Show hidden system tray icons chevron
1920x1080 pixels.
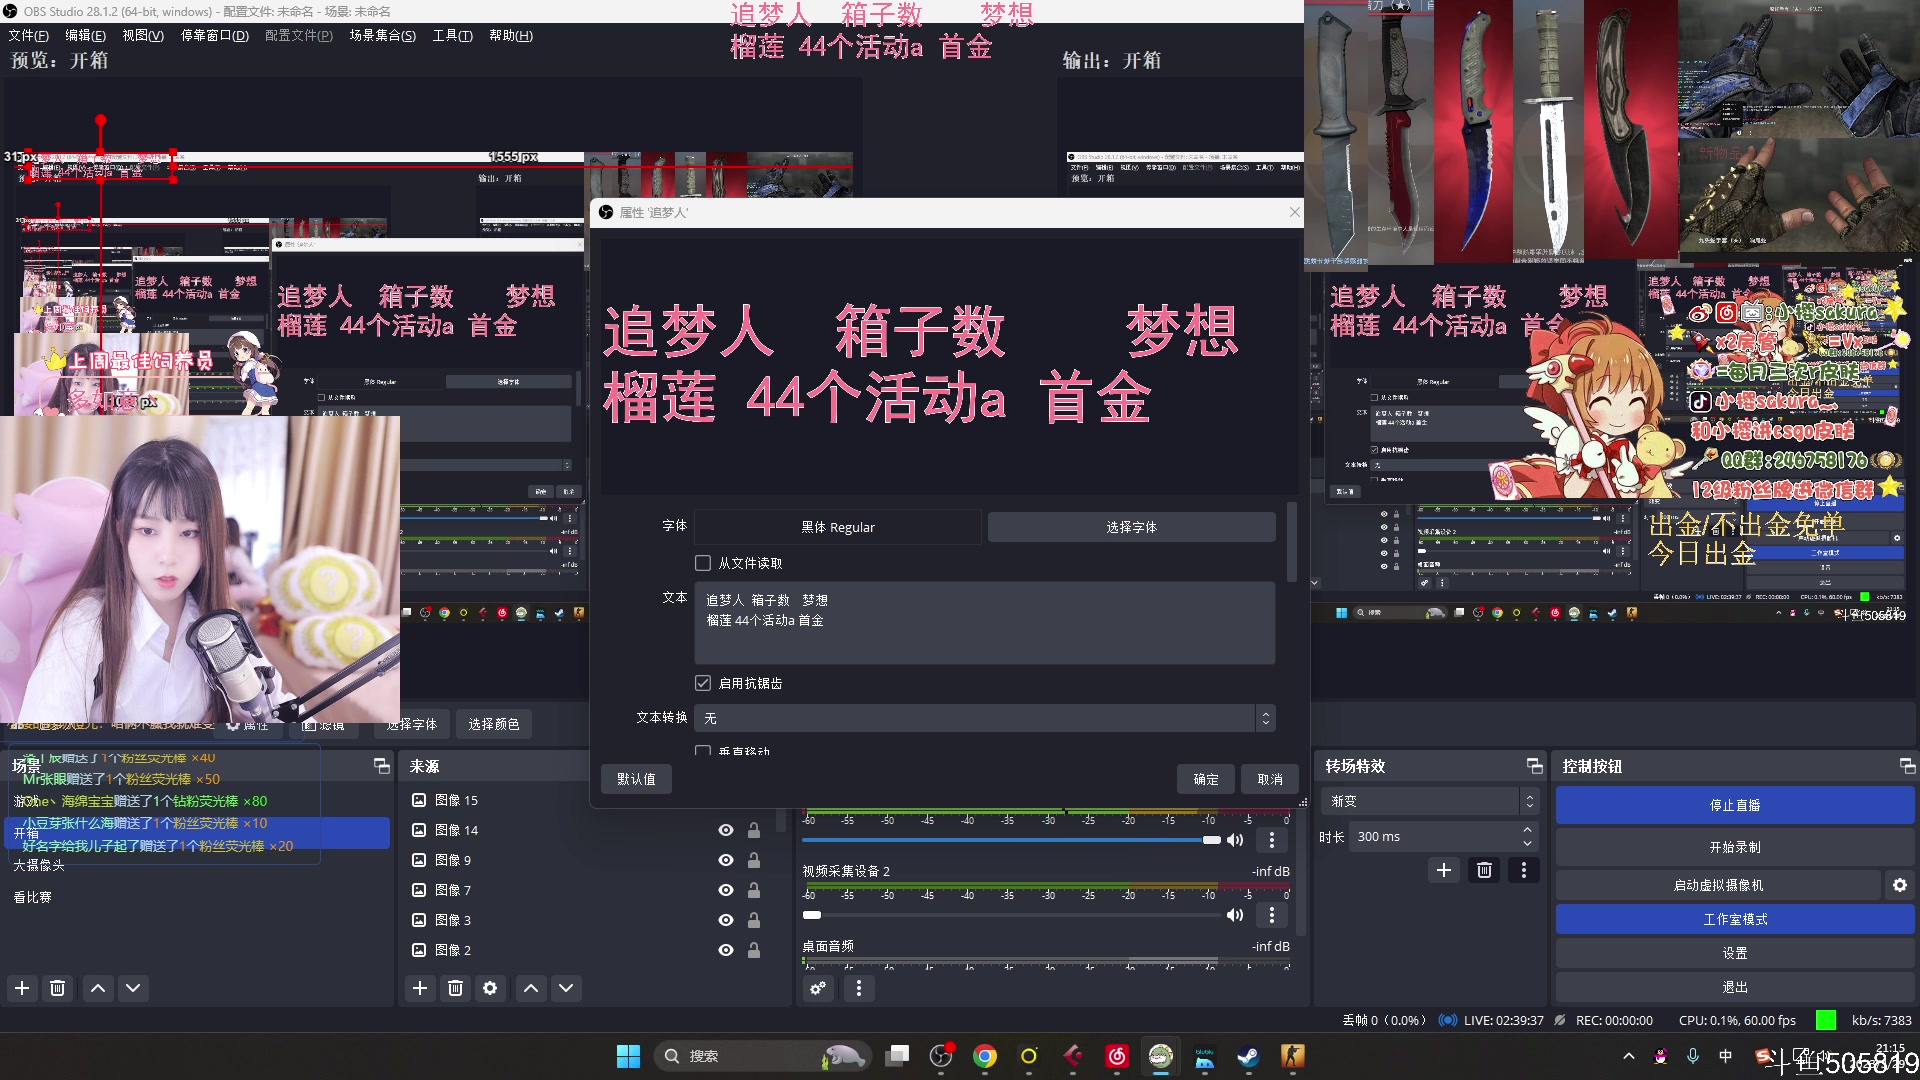[1629, 1056]
